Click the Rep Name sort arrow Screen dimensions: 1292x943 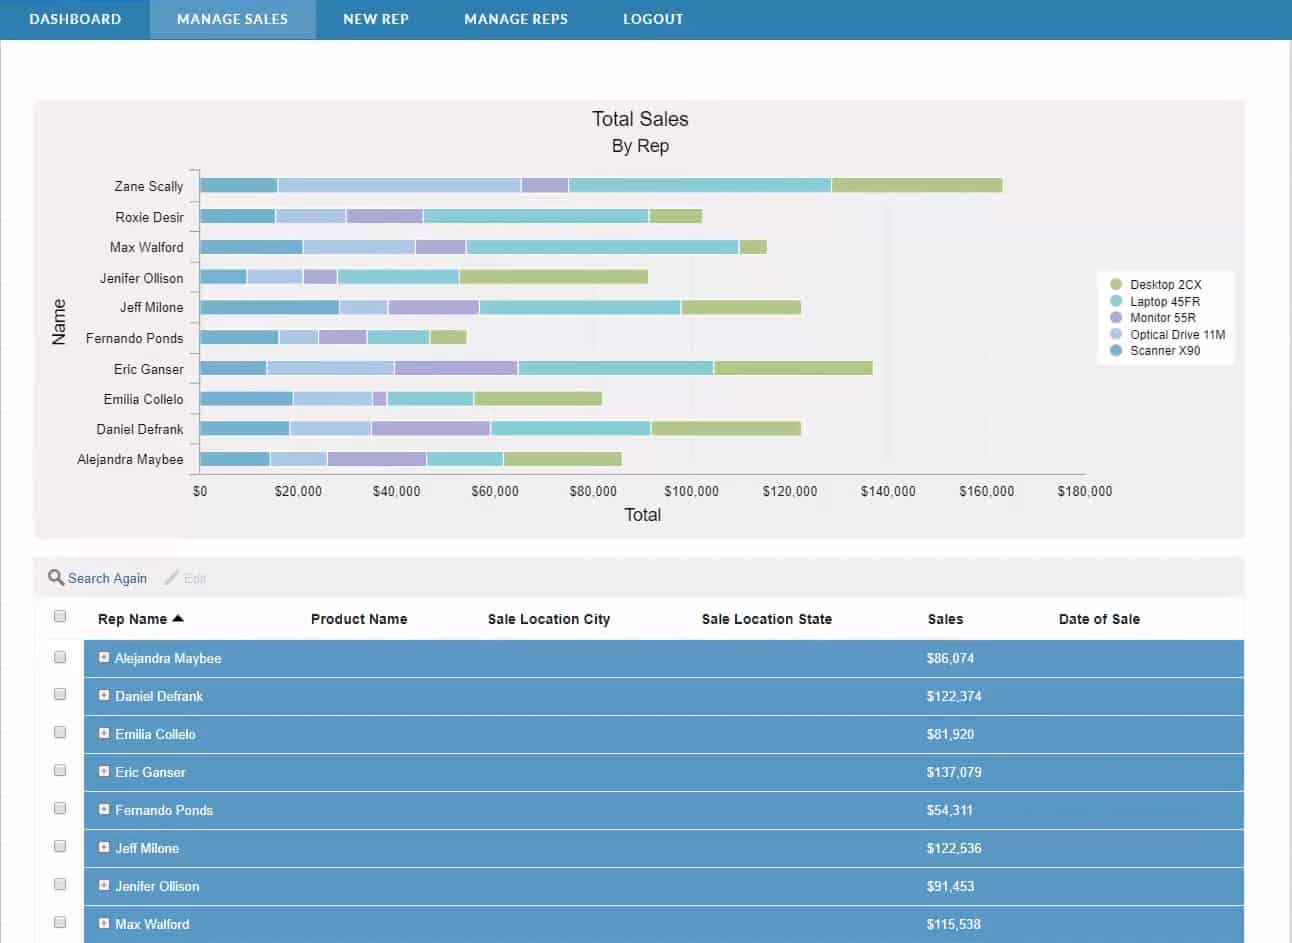click(x=178, y=619)
